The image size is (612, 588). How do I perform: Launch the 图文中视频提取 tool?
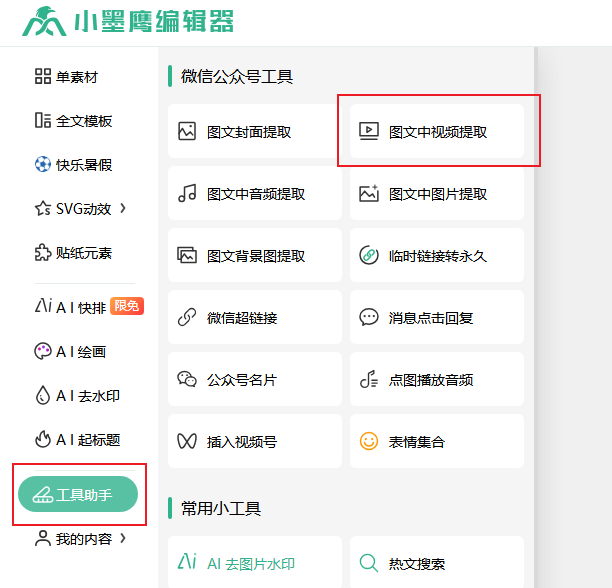(x=437, y=131)
